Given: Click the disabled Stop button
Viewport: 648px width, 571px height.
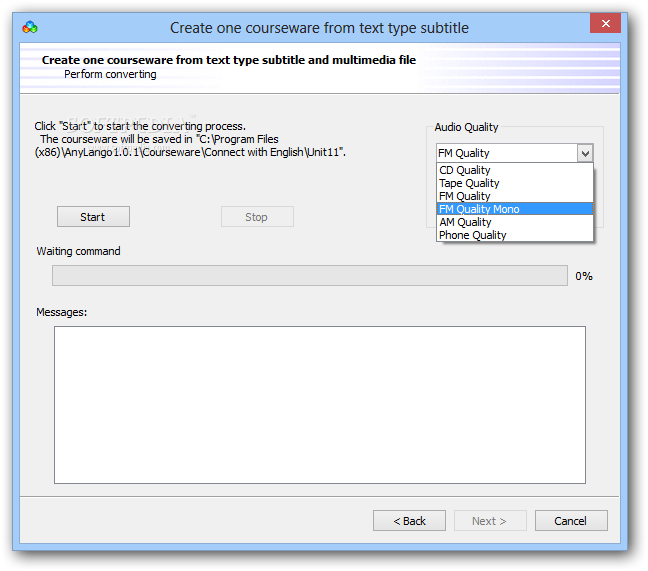Looking at the screenshot, I should coord(257,217).
